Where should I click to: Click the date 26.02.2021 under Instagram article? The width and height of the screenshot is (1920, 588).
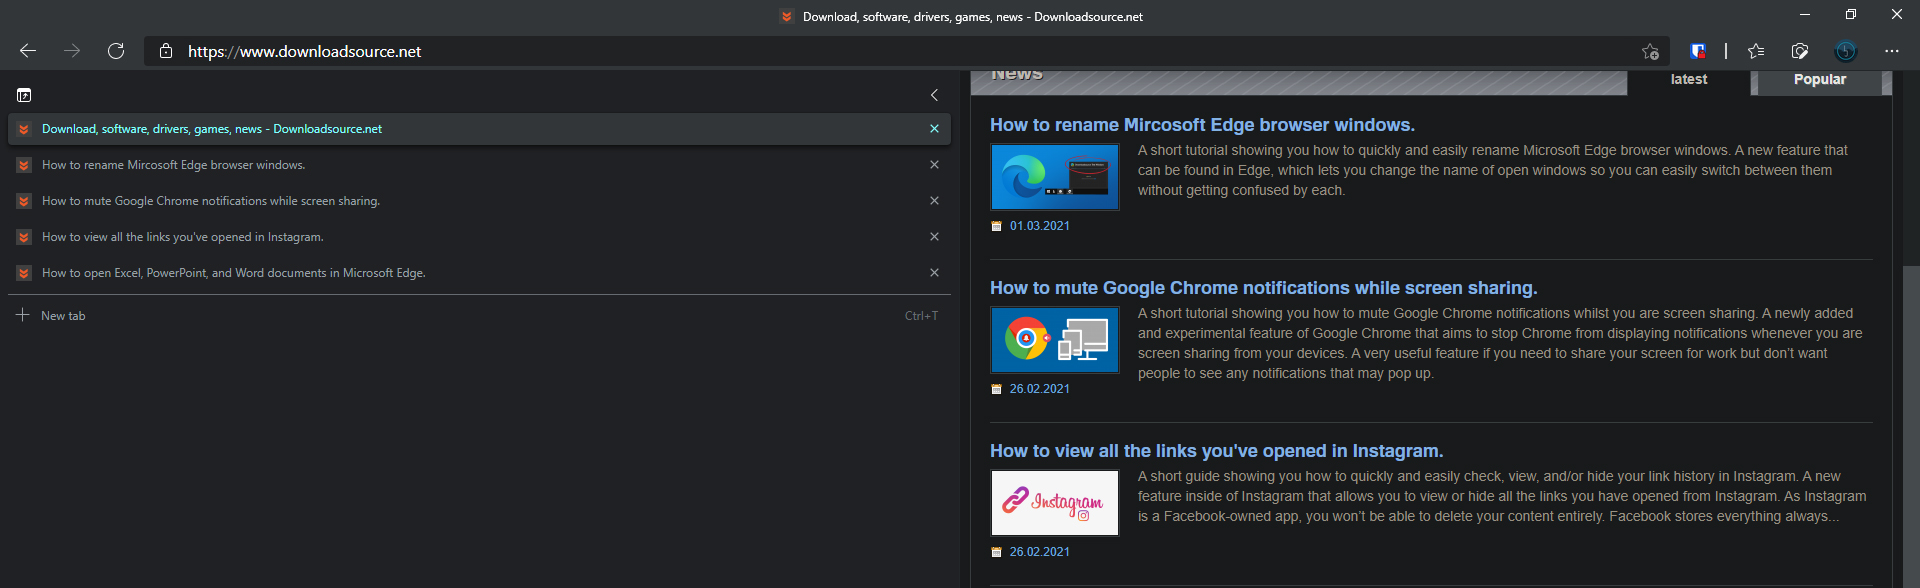point(1040,552)
